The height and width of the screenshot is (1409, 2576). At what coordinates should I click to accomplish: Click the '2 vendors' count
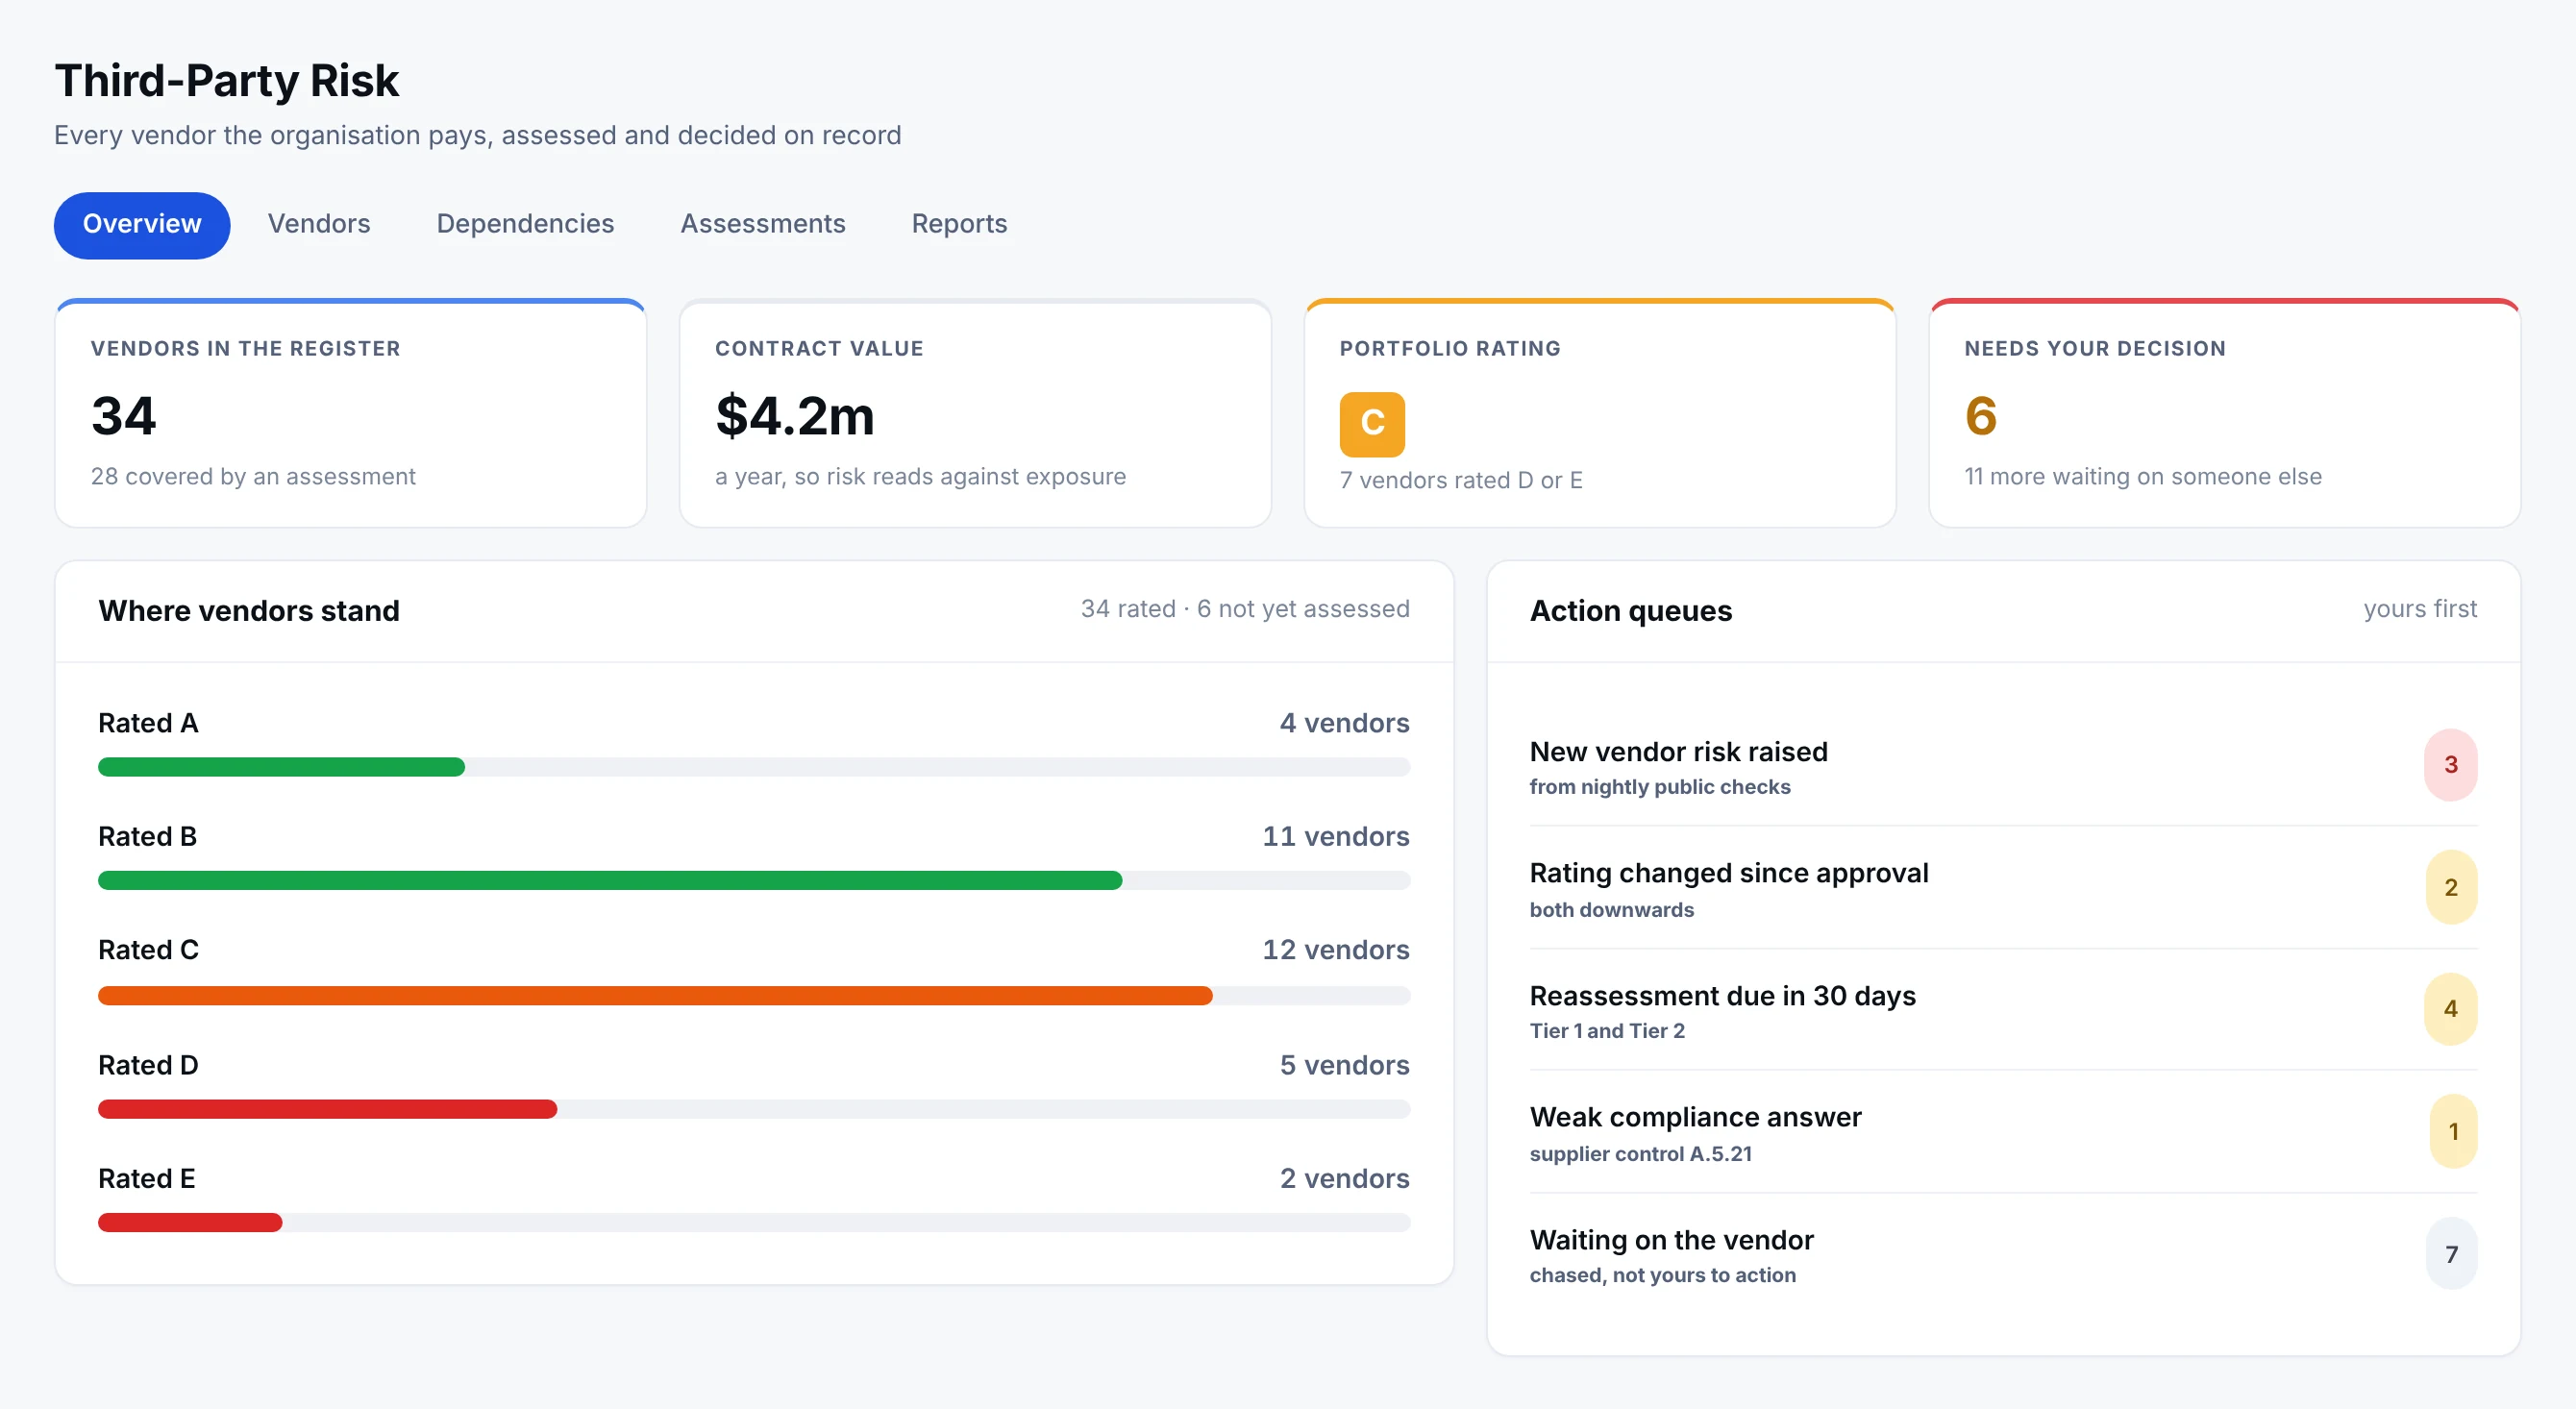click(1344, 1179)
